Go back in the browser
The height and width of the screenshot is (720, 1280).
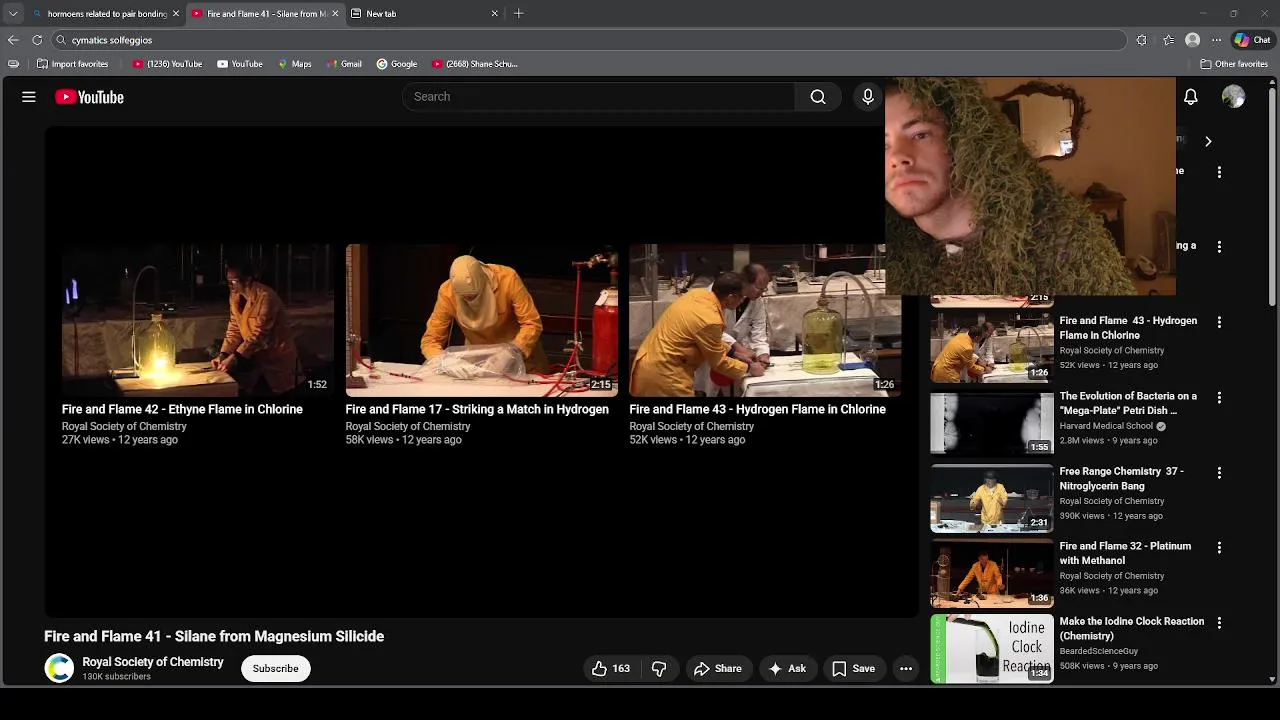(x=13, y=40)
